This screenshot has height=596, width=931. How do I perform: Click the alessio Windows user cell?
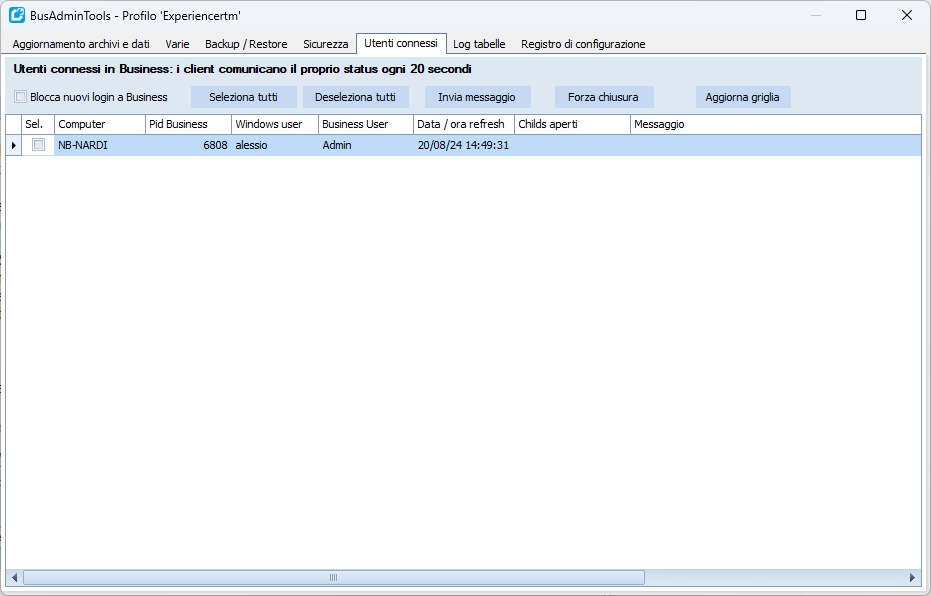[275, 145]
